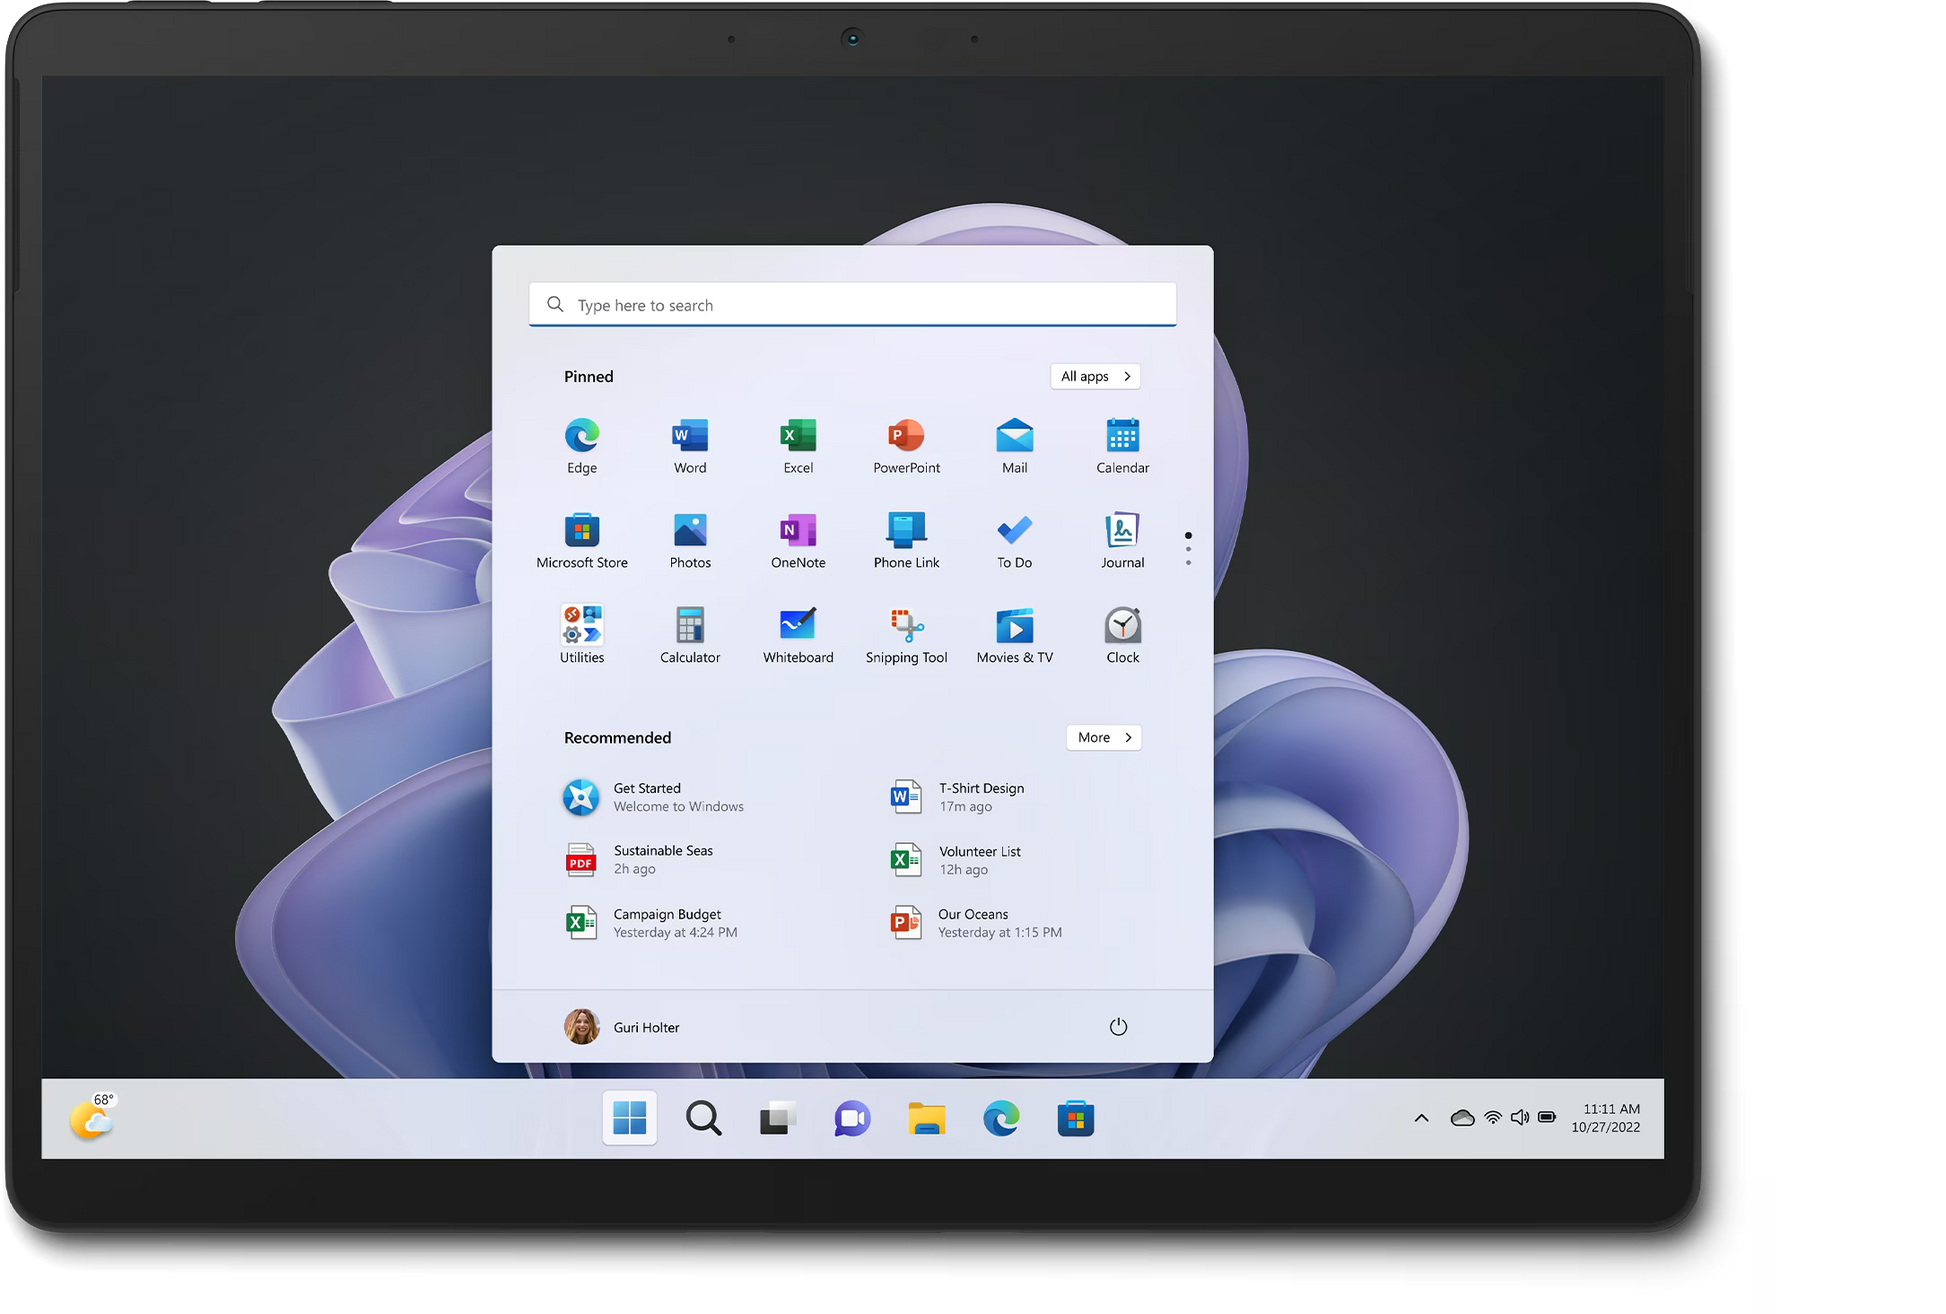
Task: Go to second pinned page dot
Action: pyautogui.click(x=1188, y=549)
